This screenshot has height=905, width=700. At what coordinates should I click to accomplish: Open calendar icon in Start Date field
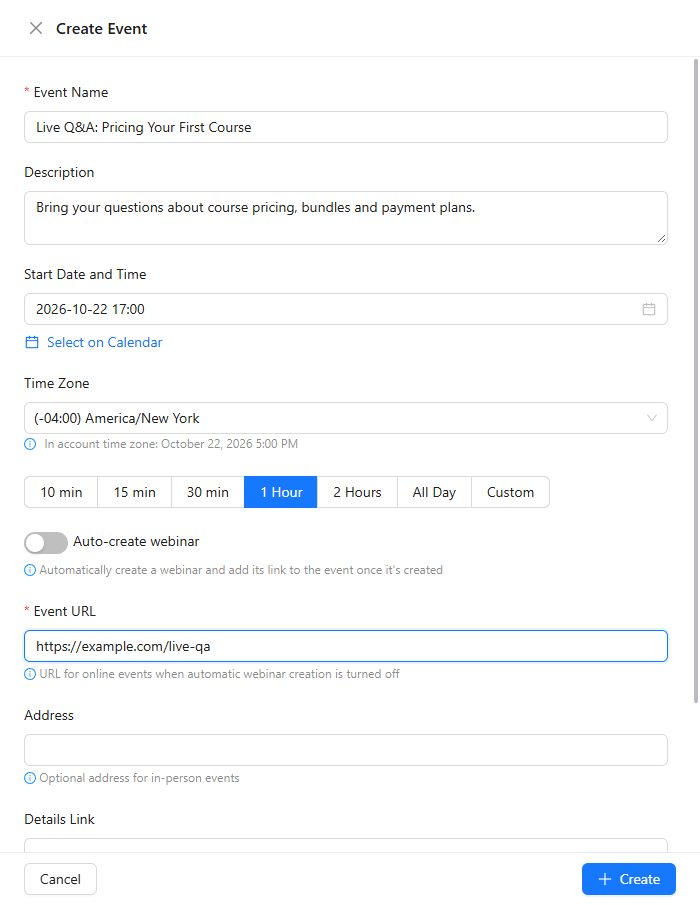tap(649, 309)
